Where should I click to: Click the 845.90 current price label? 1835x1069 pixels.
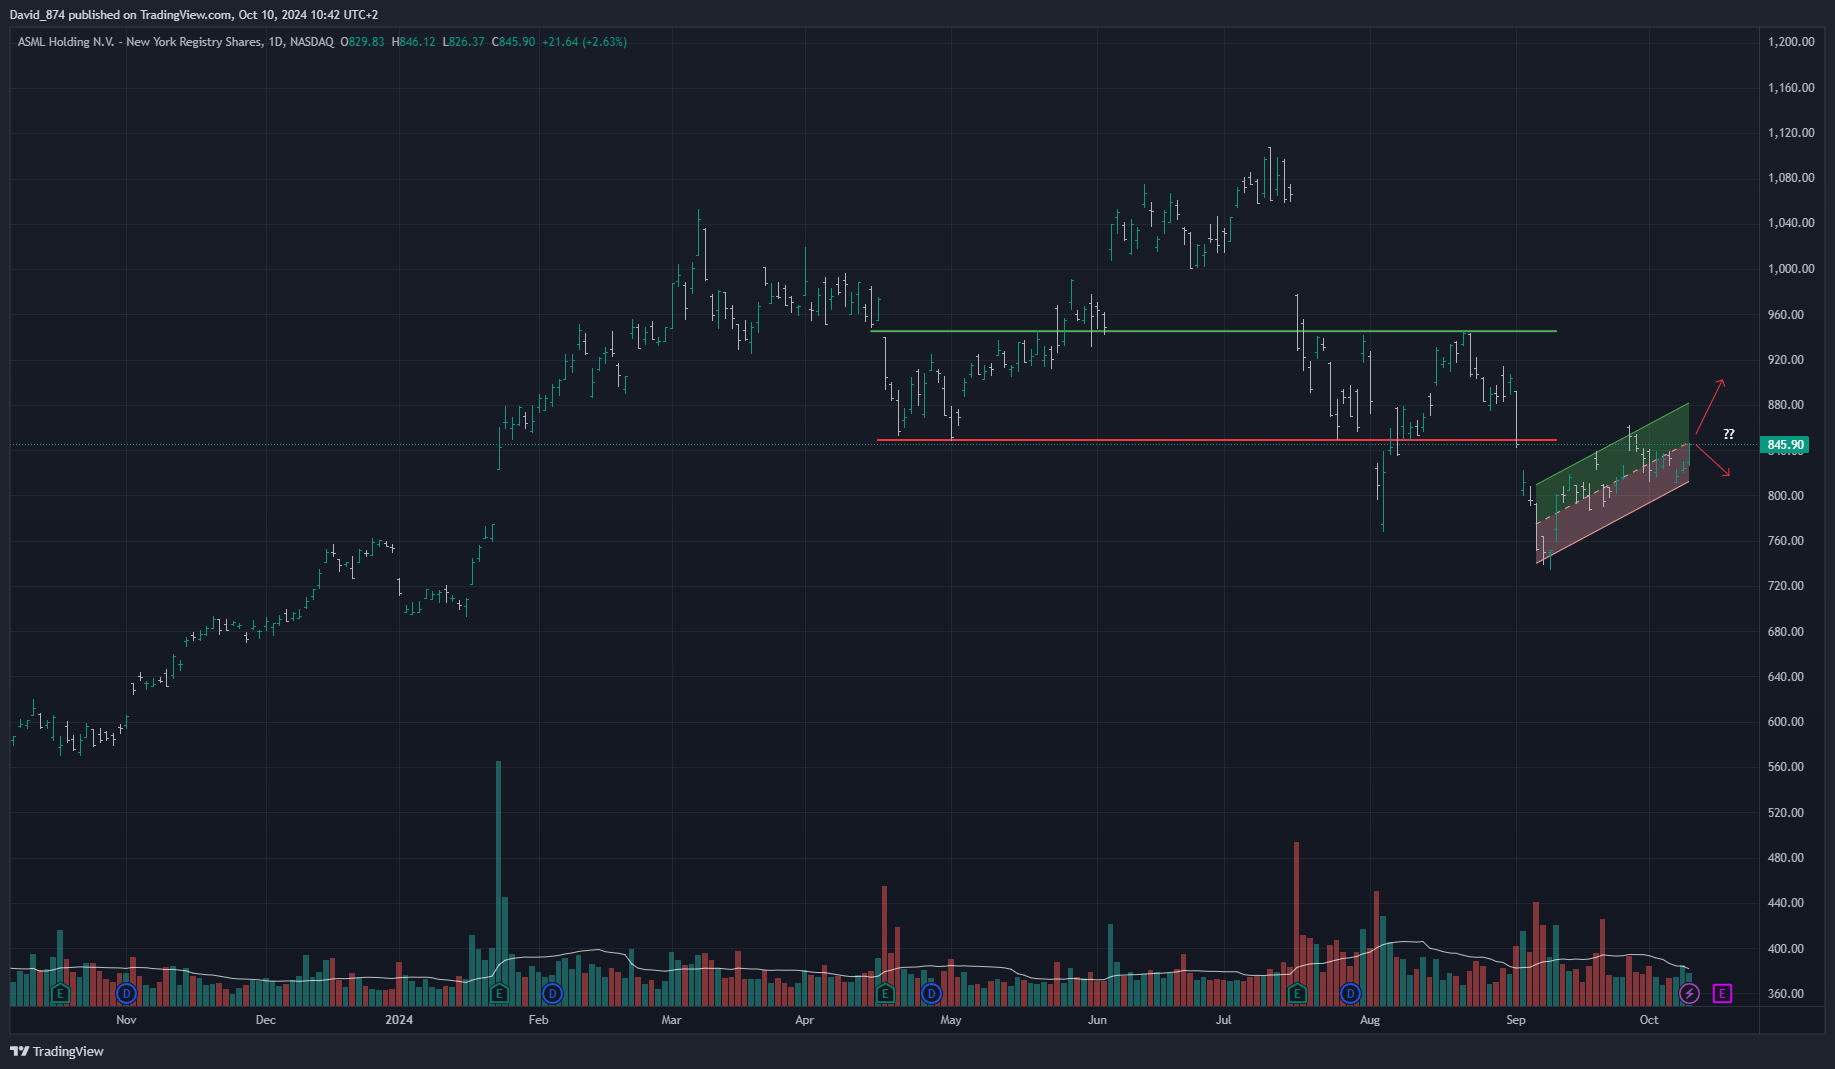click(x=1785, y=445)
